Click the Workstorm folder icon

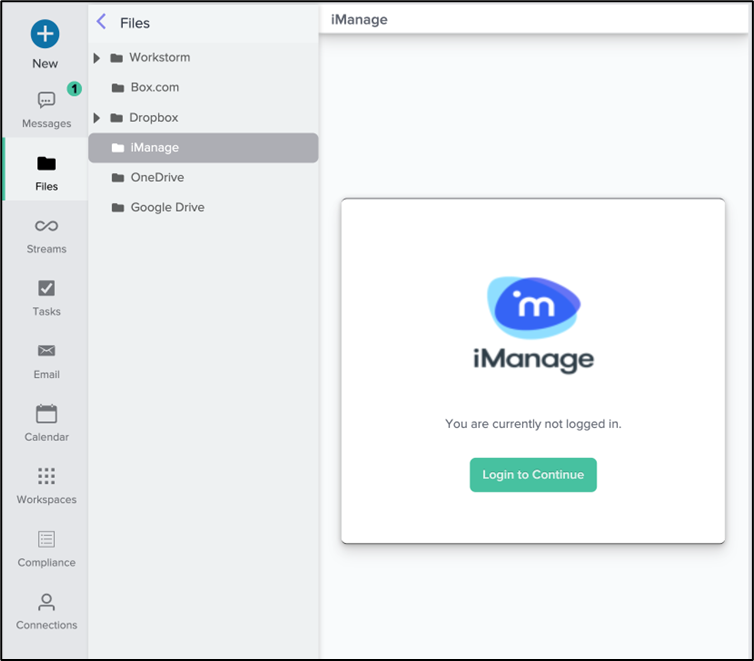tap(116, 58)
